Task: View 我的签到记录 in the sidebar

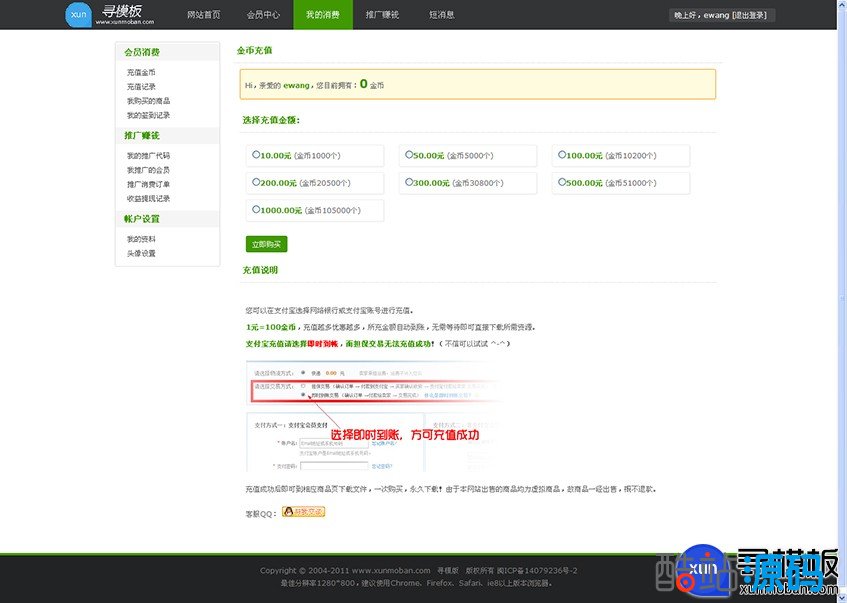Action: pos(148,115)
